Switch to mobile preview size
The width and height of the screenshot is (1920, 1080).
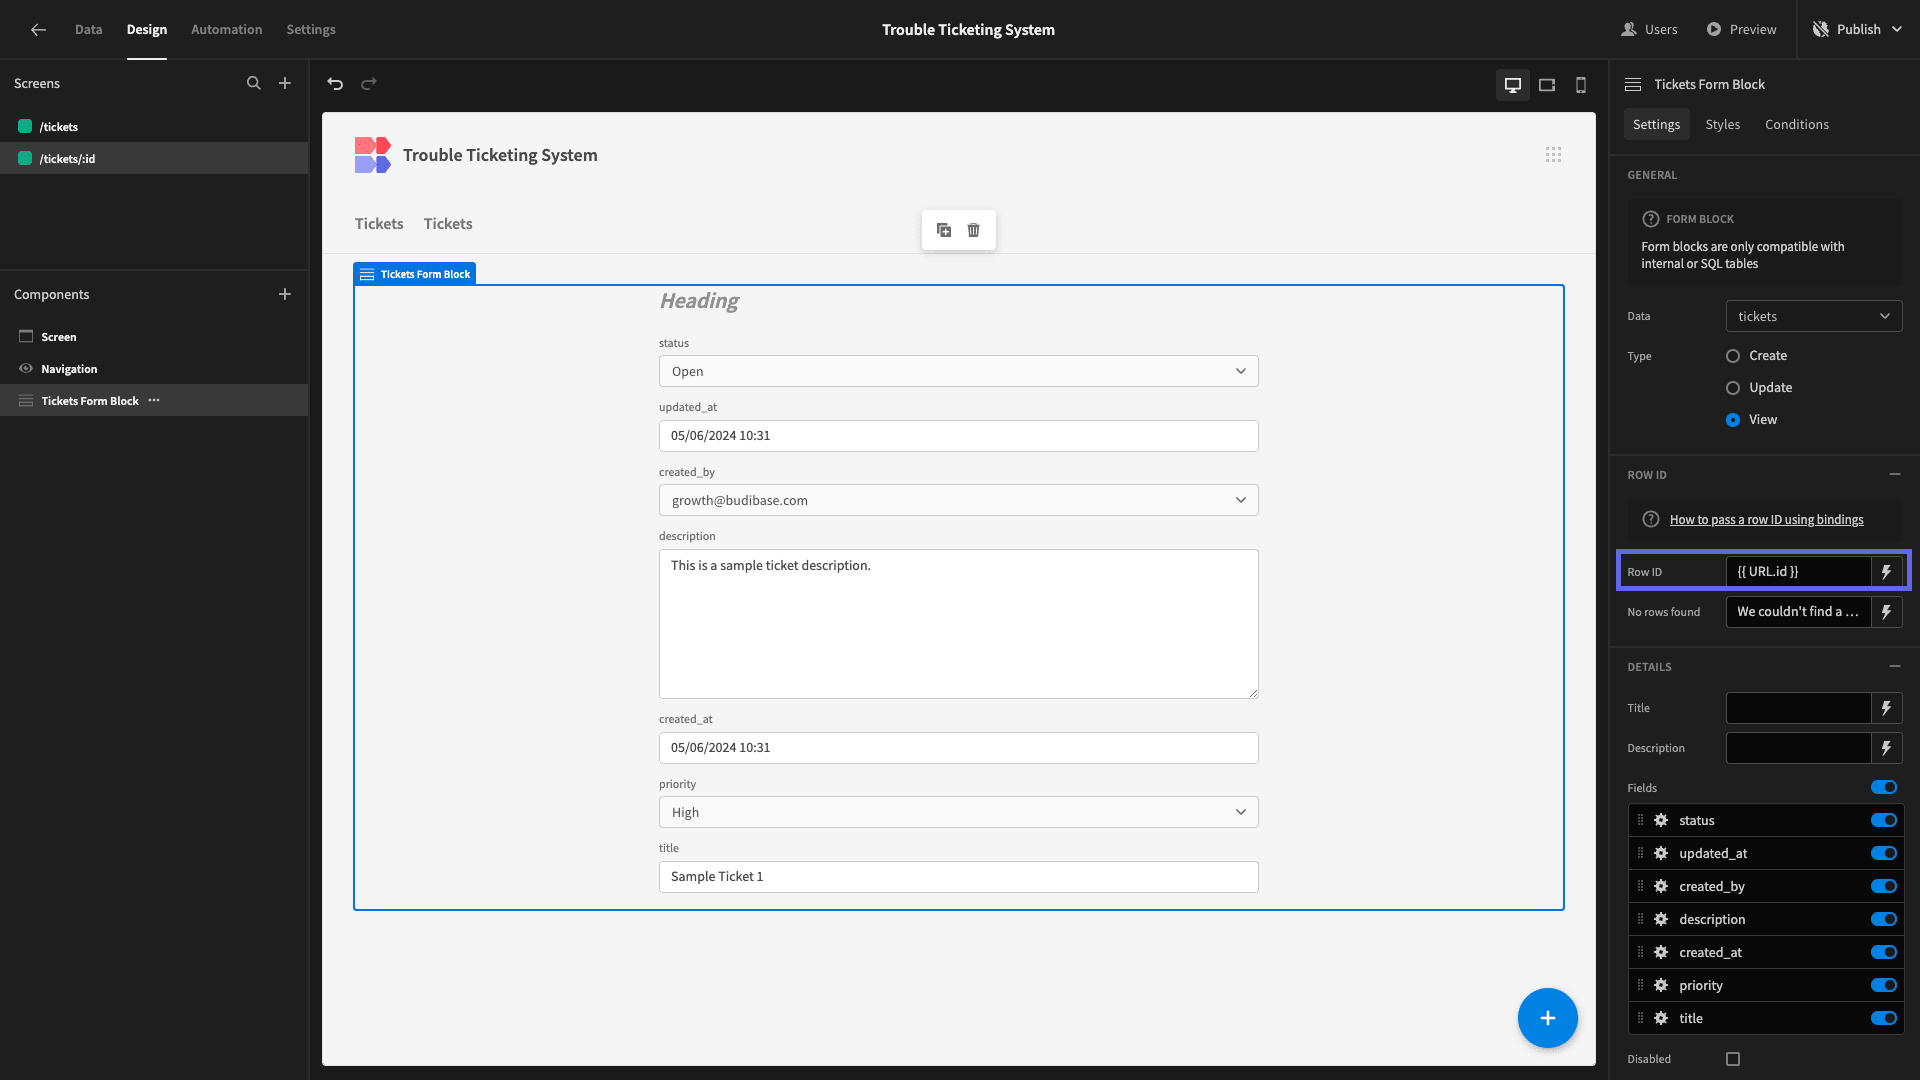(x=1581, y=85)
